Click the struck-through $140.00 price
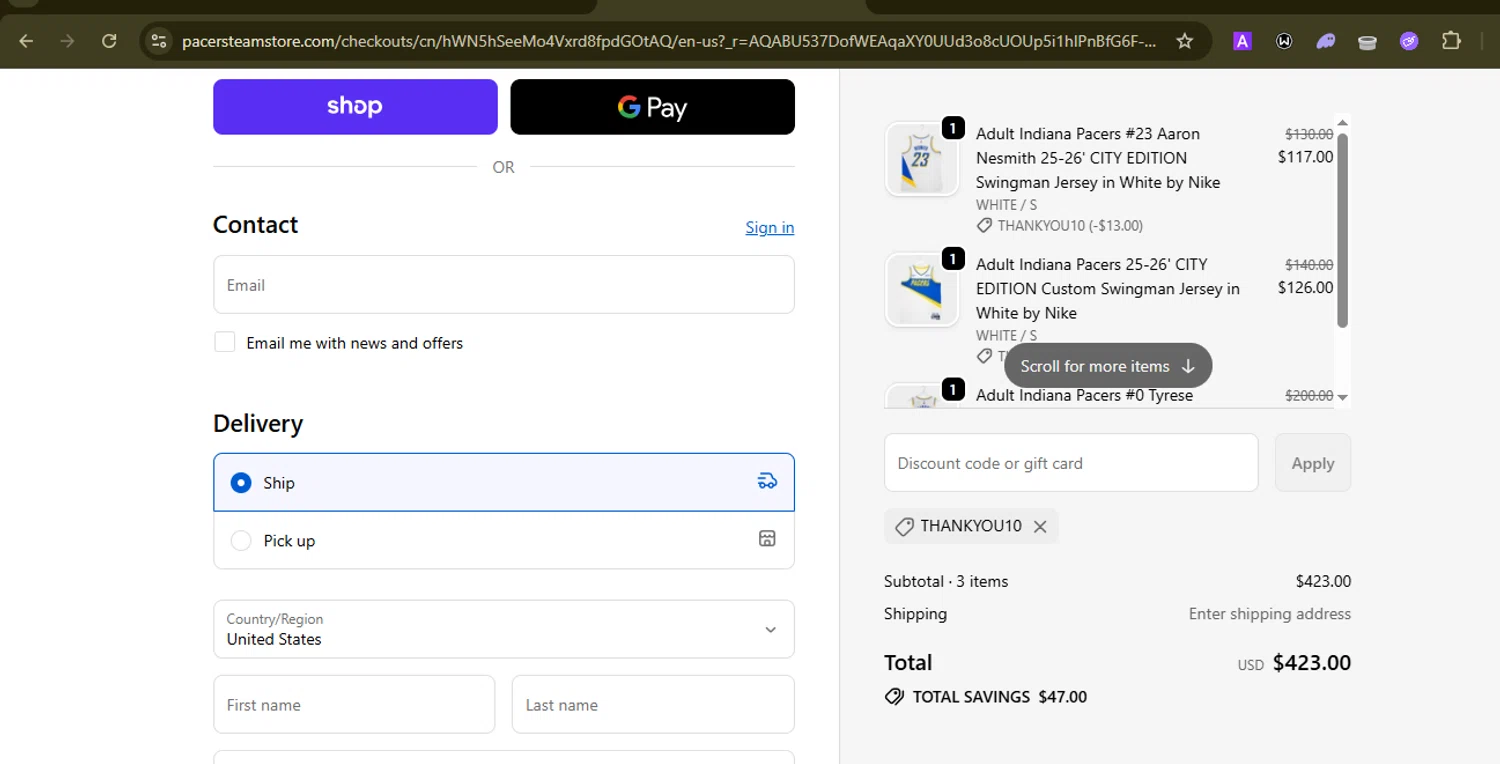 point(1309,265)
